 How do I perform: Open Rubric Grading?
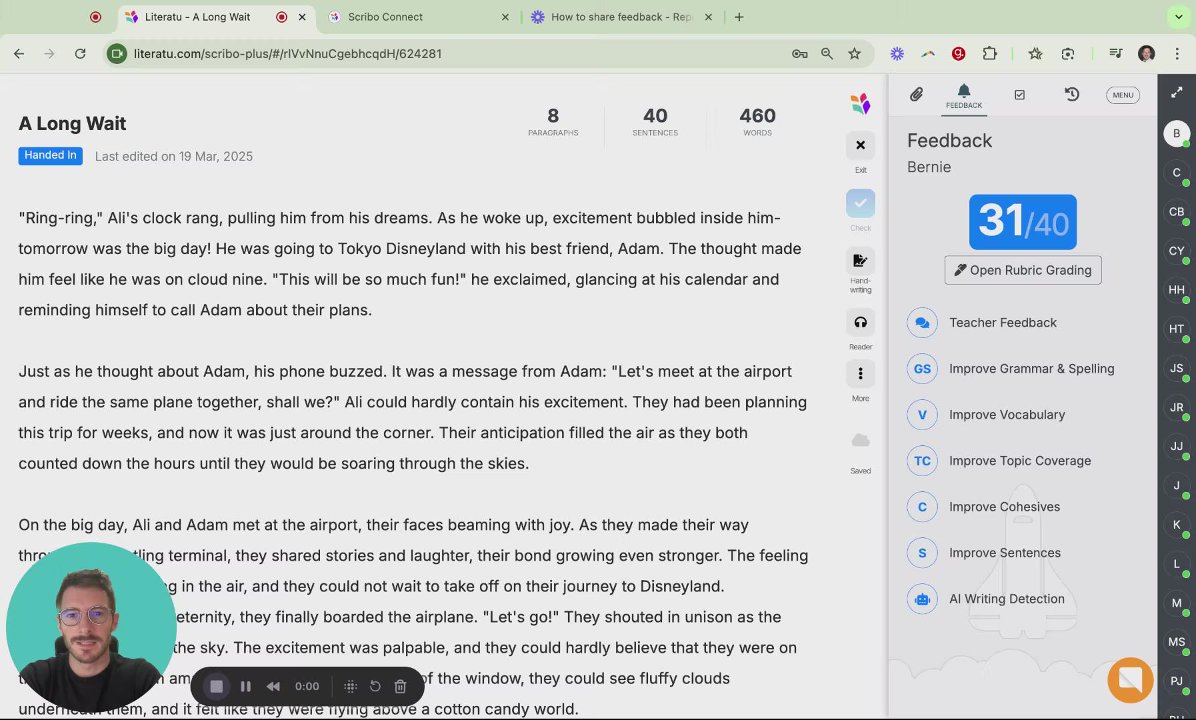[1023, 270]
